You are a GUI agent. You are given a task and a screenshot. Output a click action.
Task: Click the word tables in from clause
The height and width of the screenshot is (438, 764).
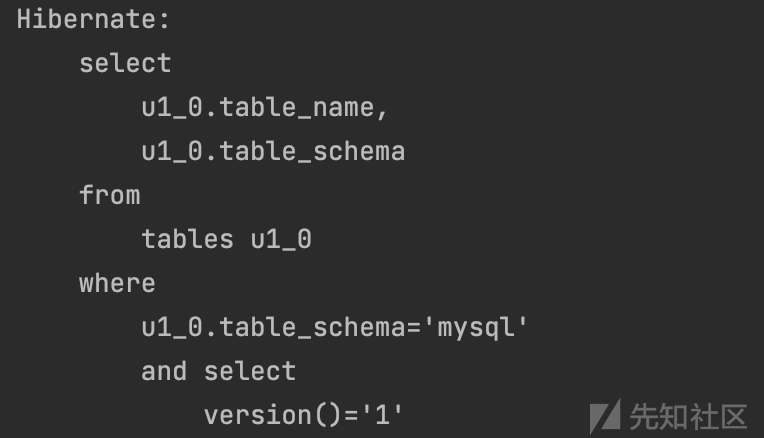[x=188, y=239]
